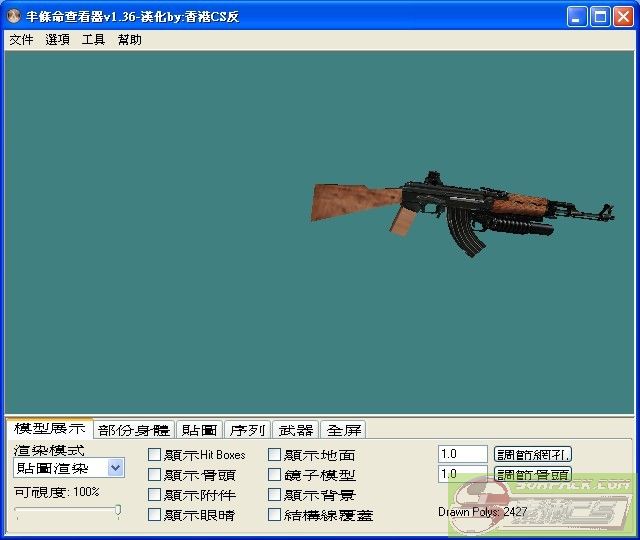
Task: Switch to the 武器 tab
Action: click(295, 430)
